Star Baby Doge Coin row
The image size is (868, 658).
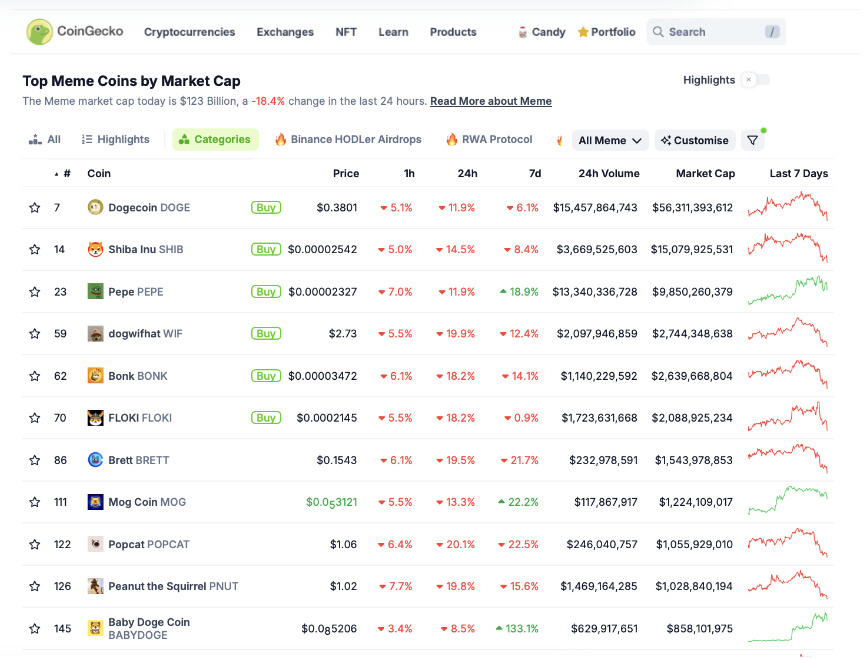pos(34,628)
